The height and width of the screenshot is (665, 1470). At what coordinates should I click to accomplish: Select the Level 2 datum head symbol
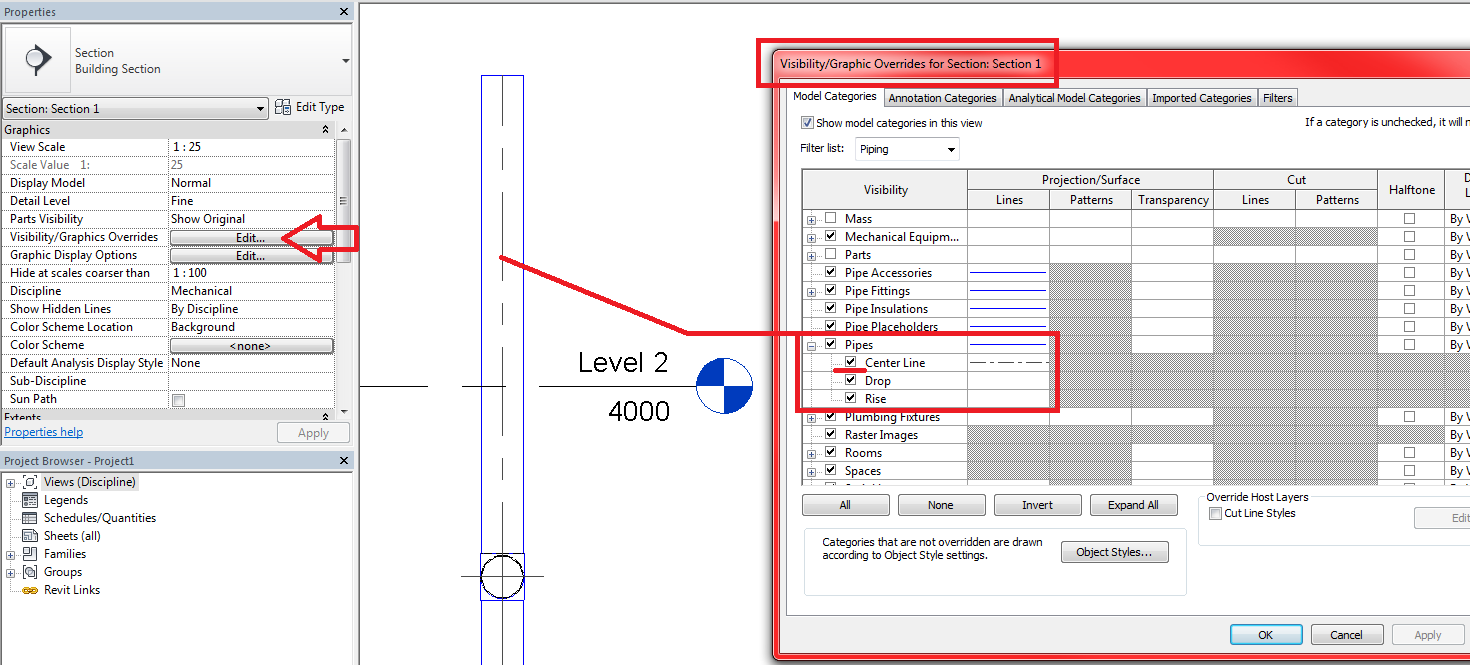pos(724,385)
